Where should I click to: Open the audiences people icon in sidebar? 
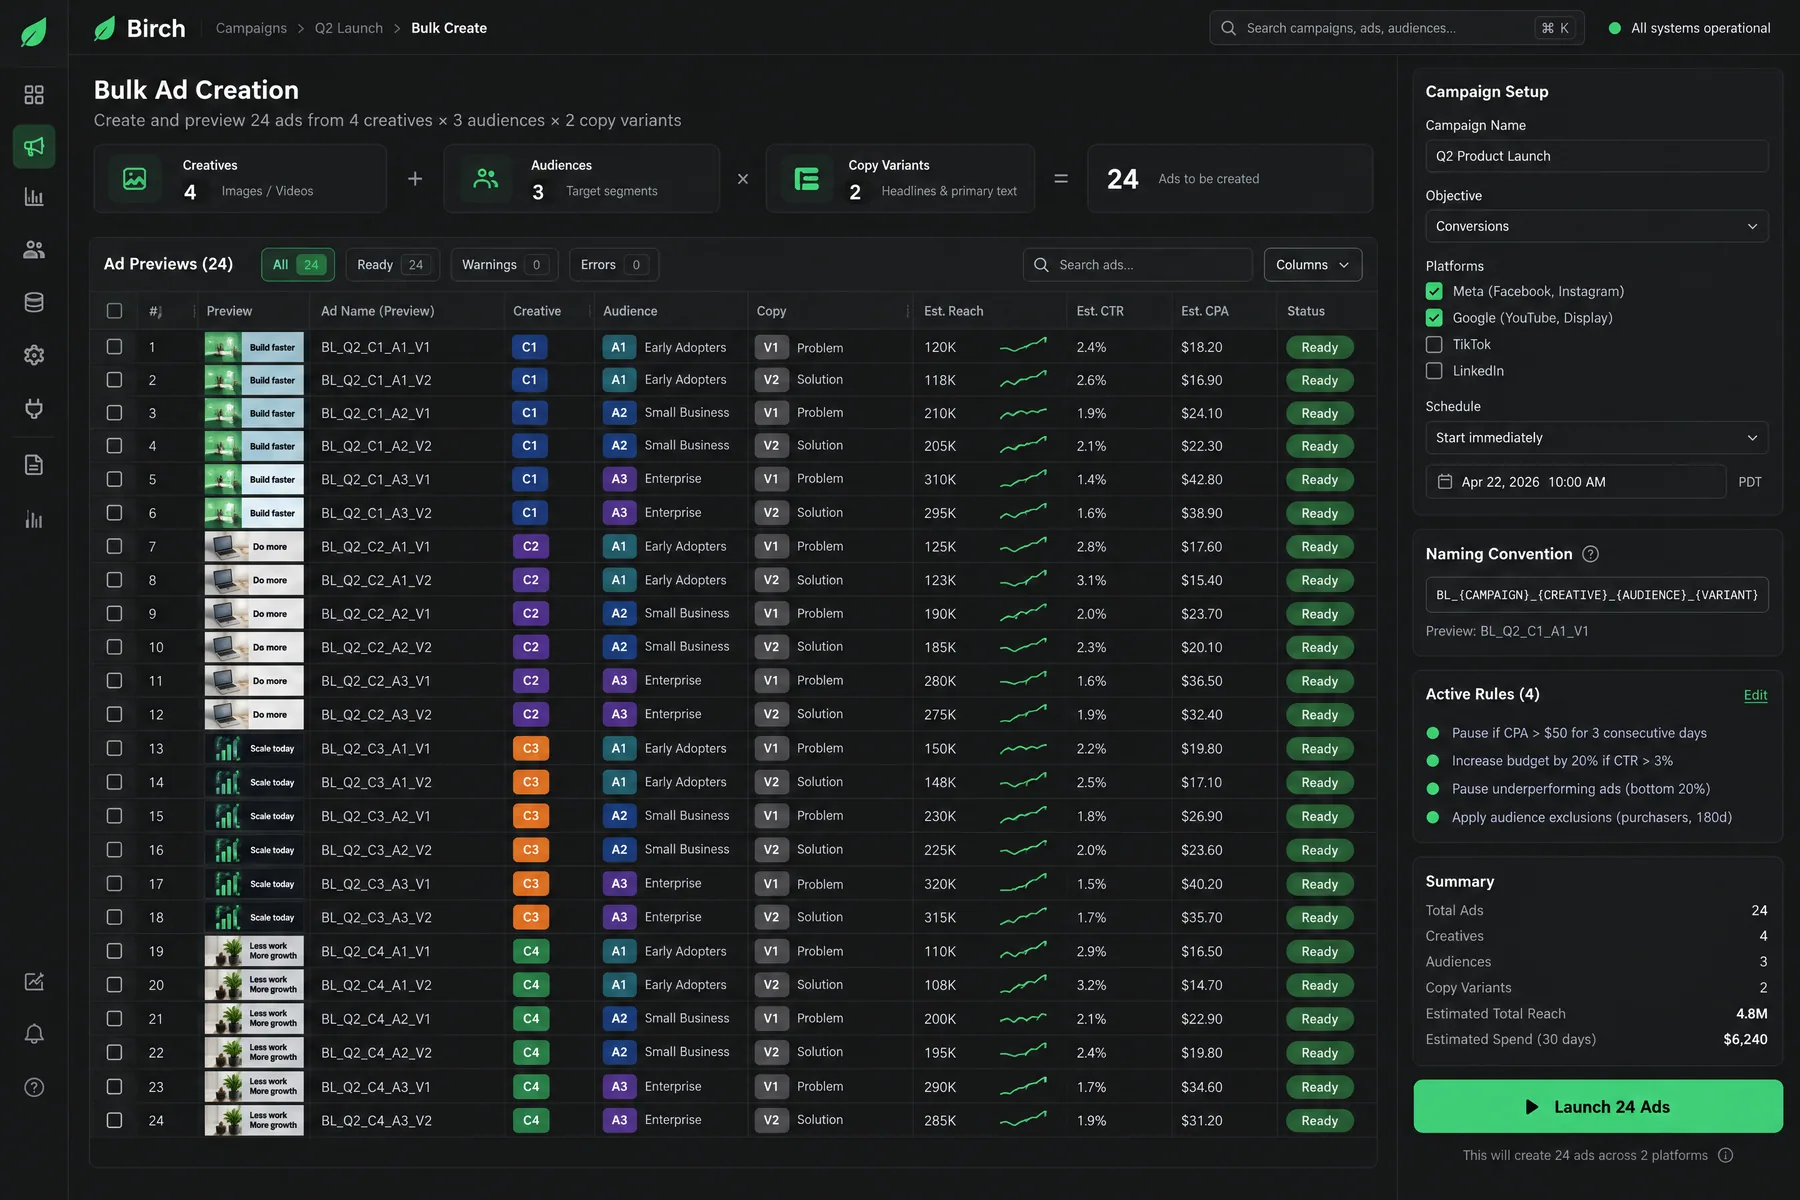pyautogui.click(x=34, y=250)
